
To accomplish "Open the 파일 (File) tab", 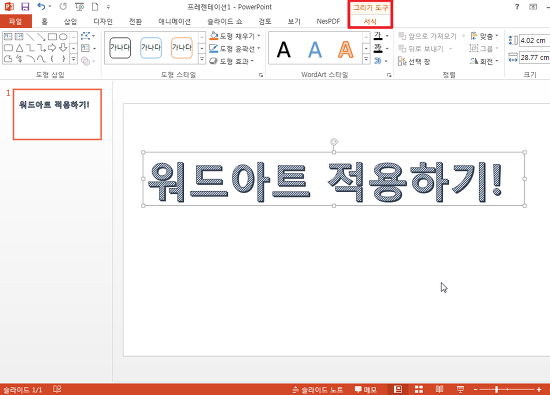I will (x=16, y=21).
